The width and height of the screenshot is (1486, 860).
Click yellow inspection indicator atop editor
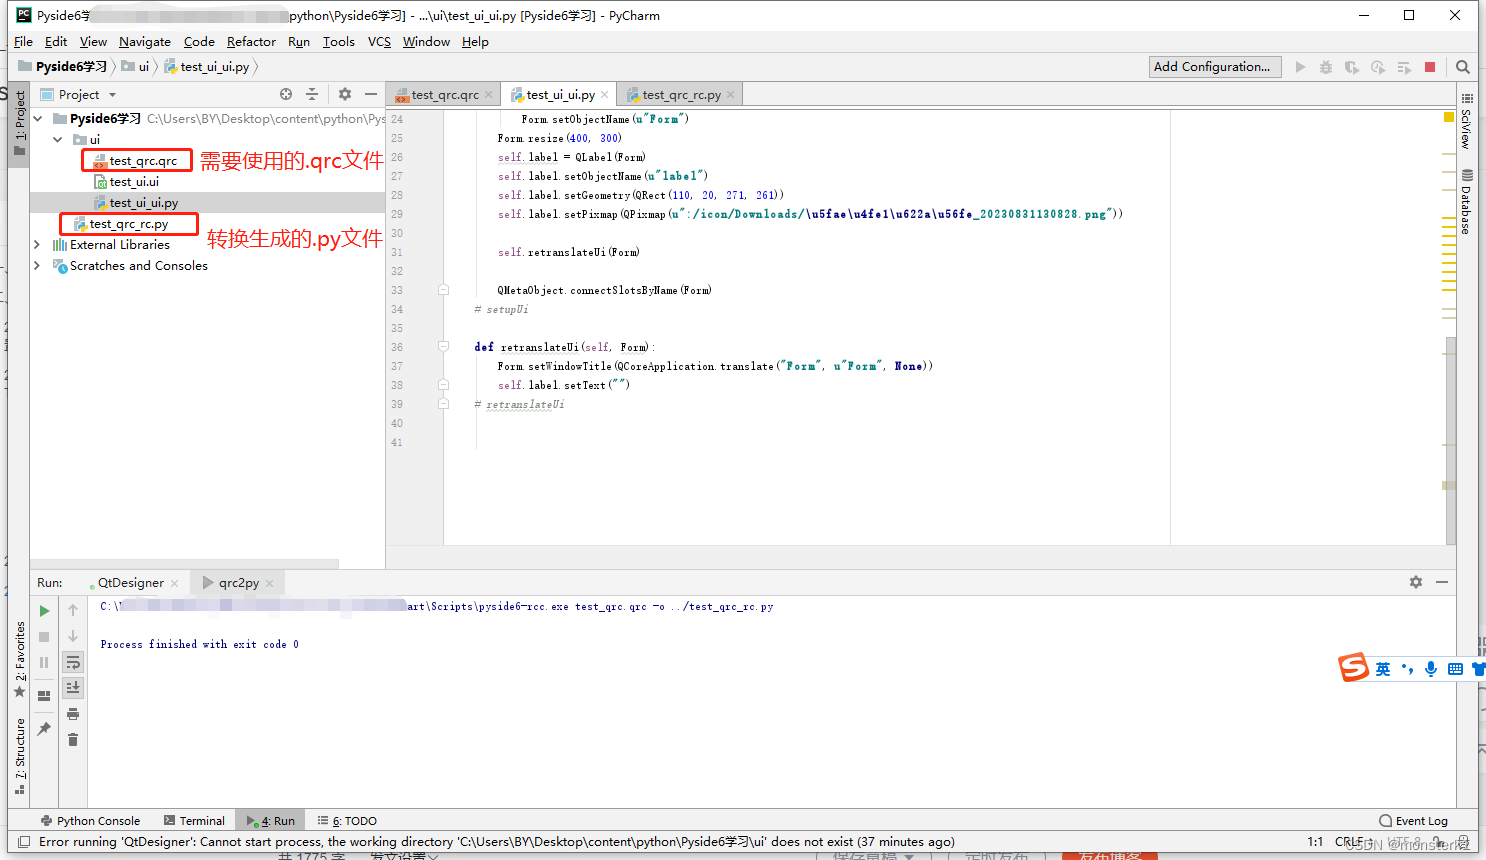point(1449,117)
